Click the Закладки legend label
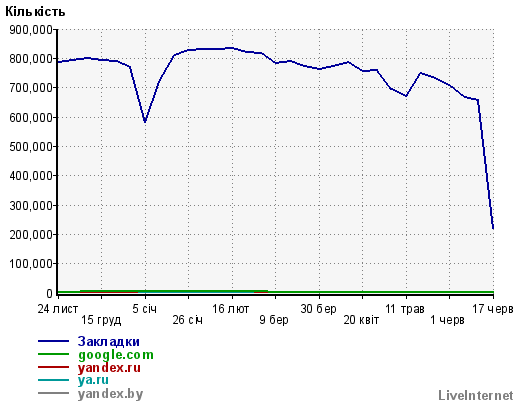 point(108,342)
